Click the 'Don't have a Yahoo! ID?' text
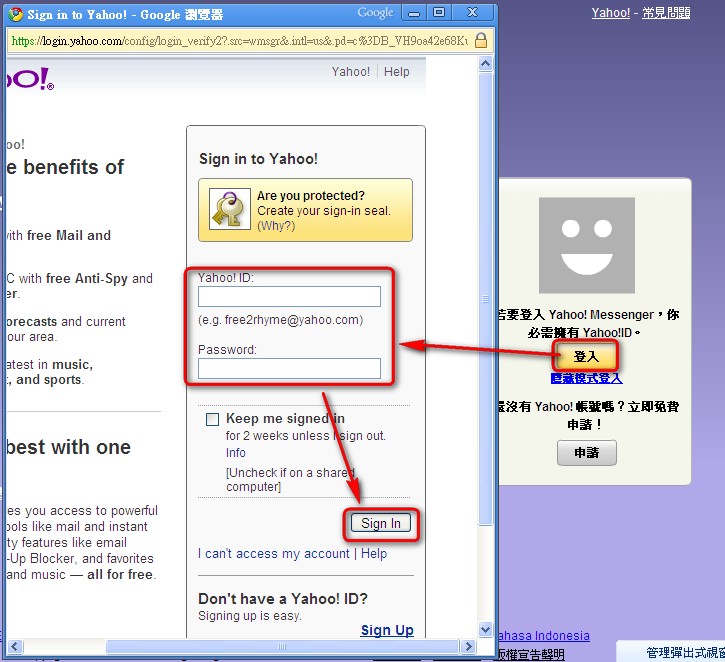This screenshot has width=725, height=662. click(x=283, y=599)
